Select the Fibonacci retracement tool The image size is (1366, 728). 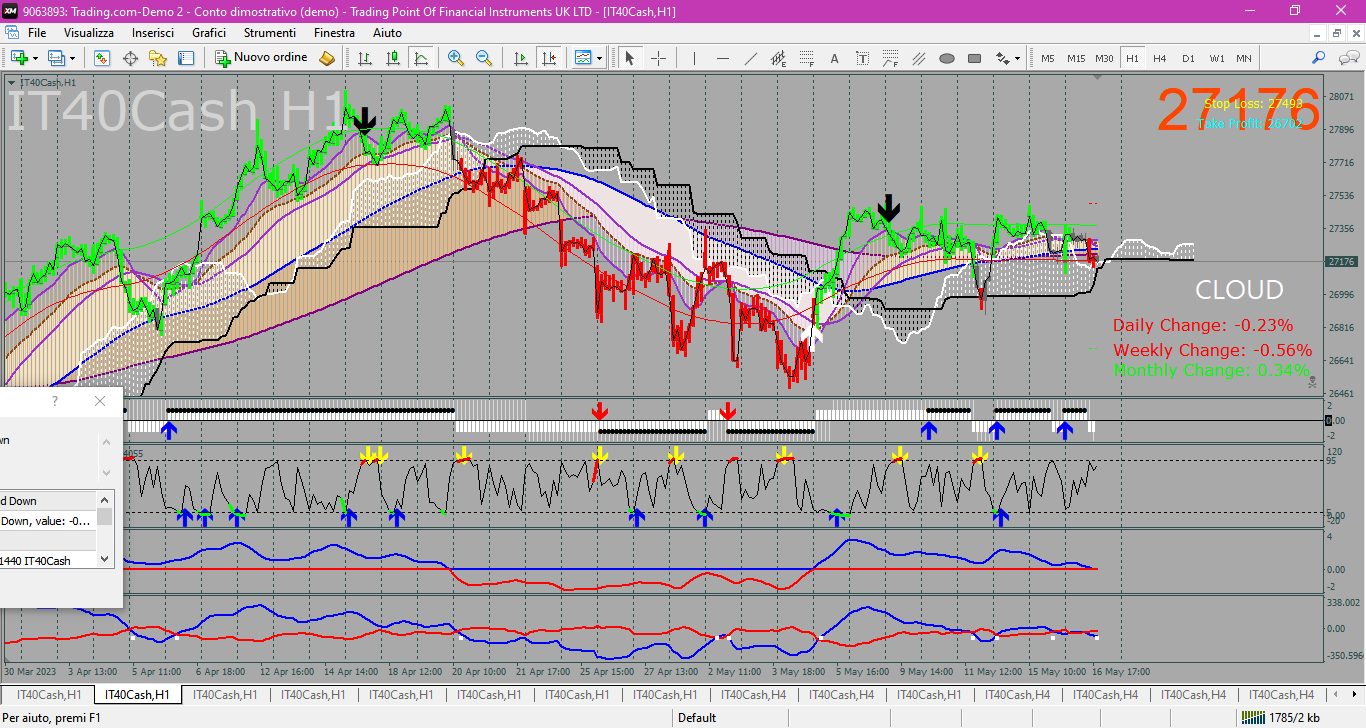tap(806, 58)
